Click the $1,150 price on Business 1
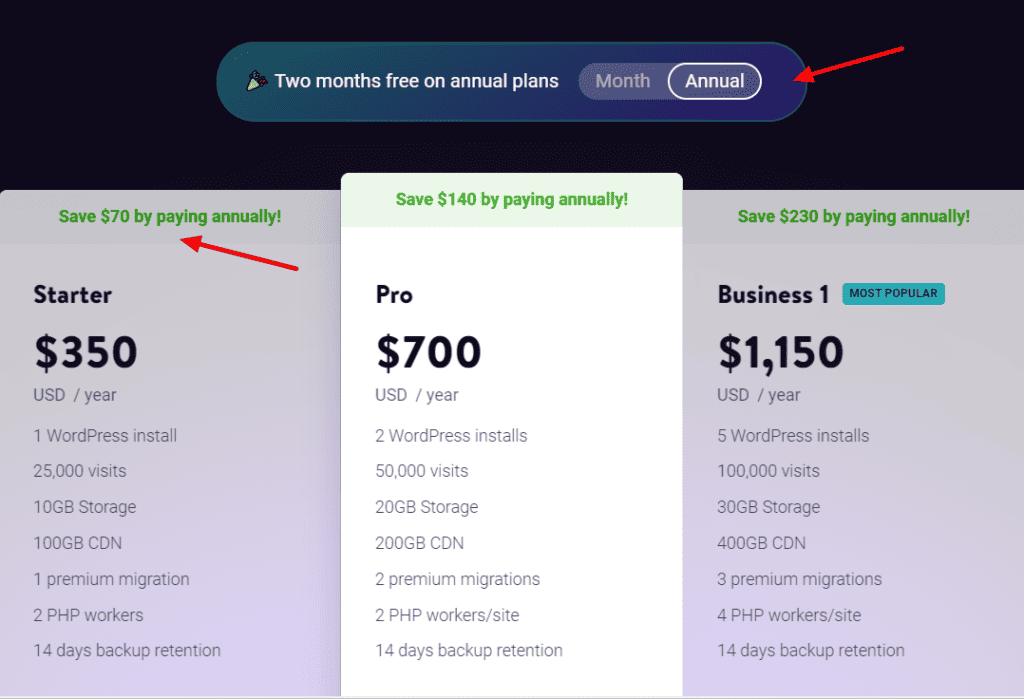This screenshot has width=1024, height=699. click(x=780, y=352)
